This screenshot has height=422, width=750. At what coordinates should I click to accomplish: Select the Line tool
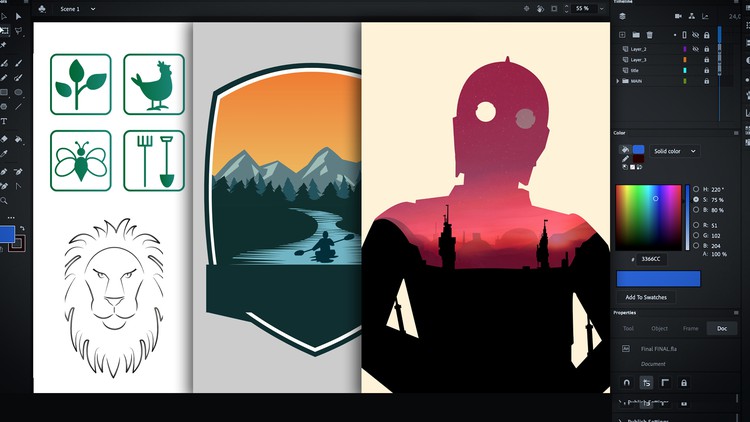18,107
